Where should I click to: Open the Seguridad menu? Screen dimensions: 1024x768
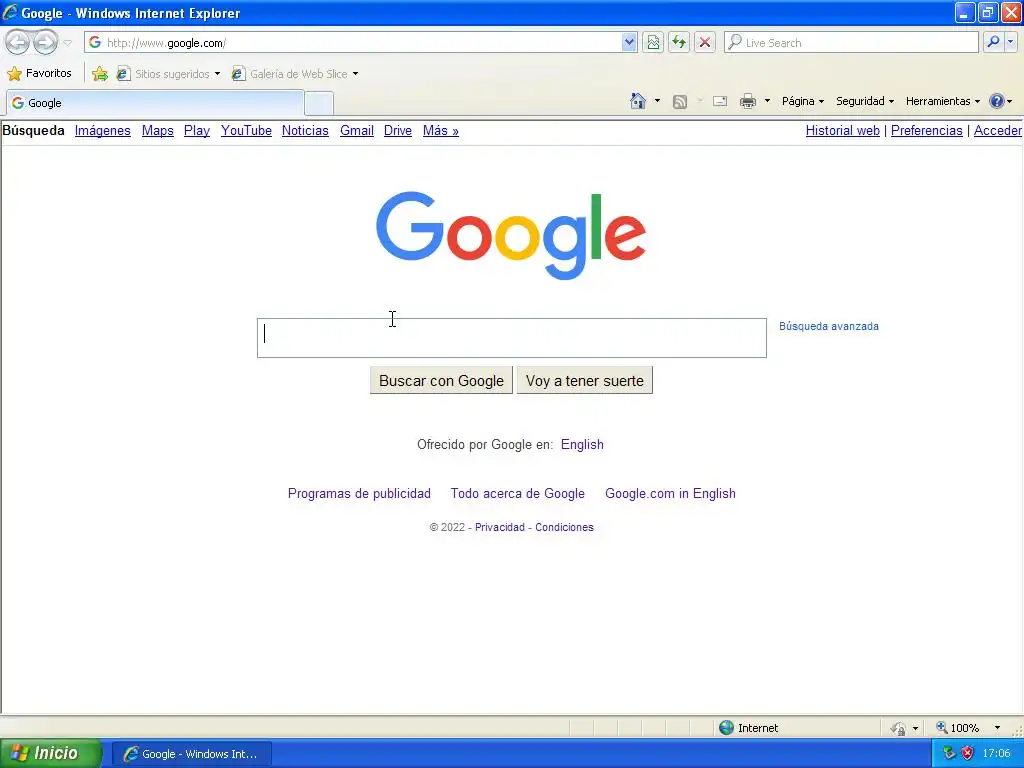tap(865, 101)
